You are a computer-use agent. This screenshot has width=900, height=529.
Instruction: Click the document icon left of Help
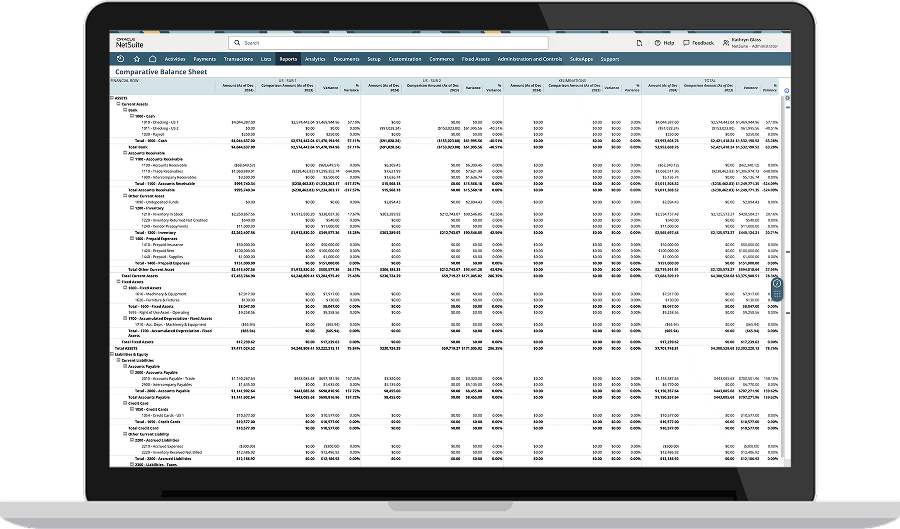(x=638, y=43)
